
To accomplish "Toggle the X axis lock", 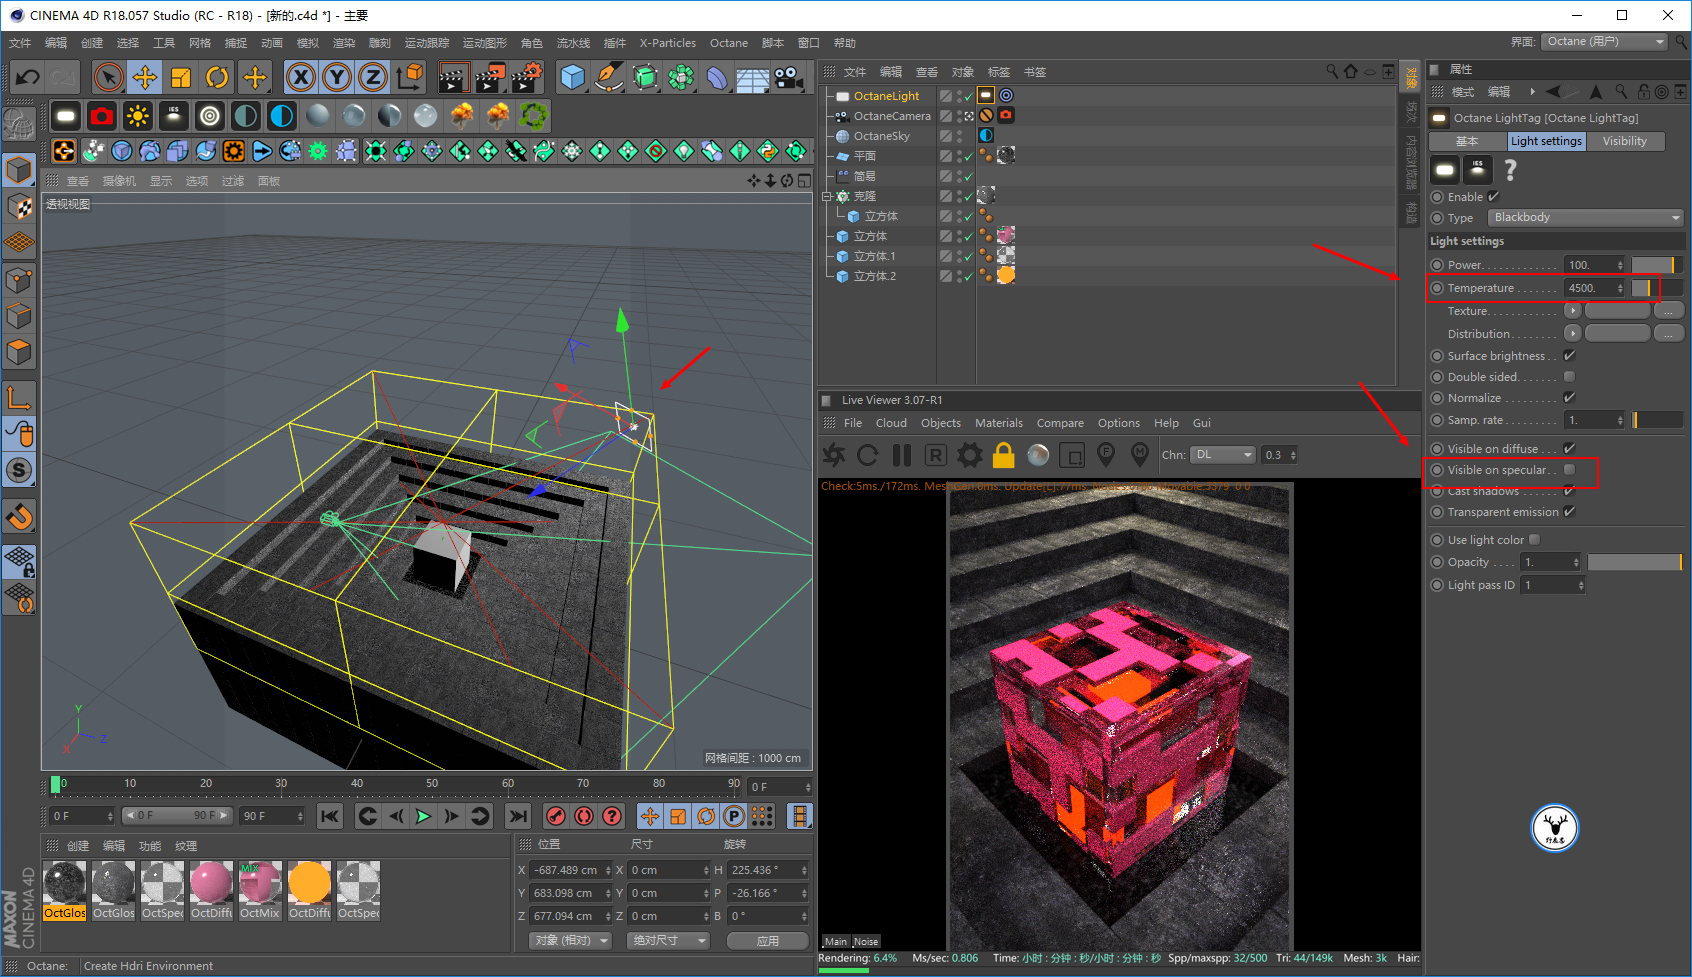I will [301, 77].
